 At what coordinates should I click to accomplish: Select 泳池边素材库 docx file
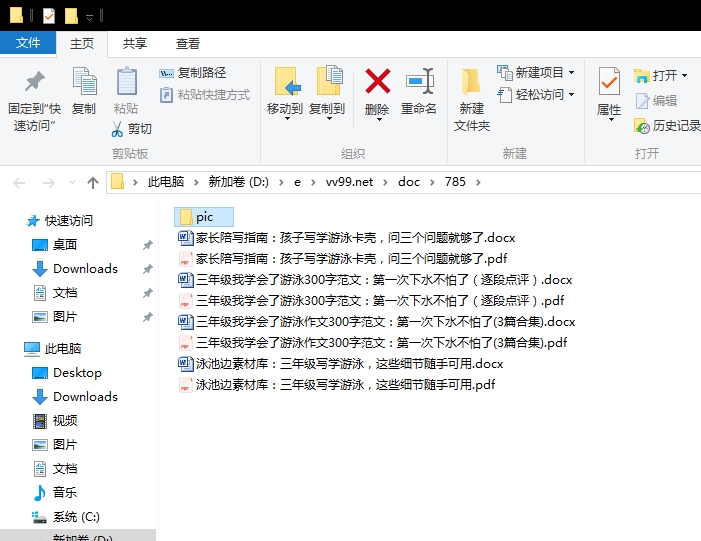[x=341, y=363]
